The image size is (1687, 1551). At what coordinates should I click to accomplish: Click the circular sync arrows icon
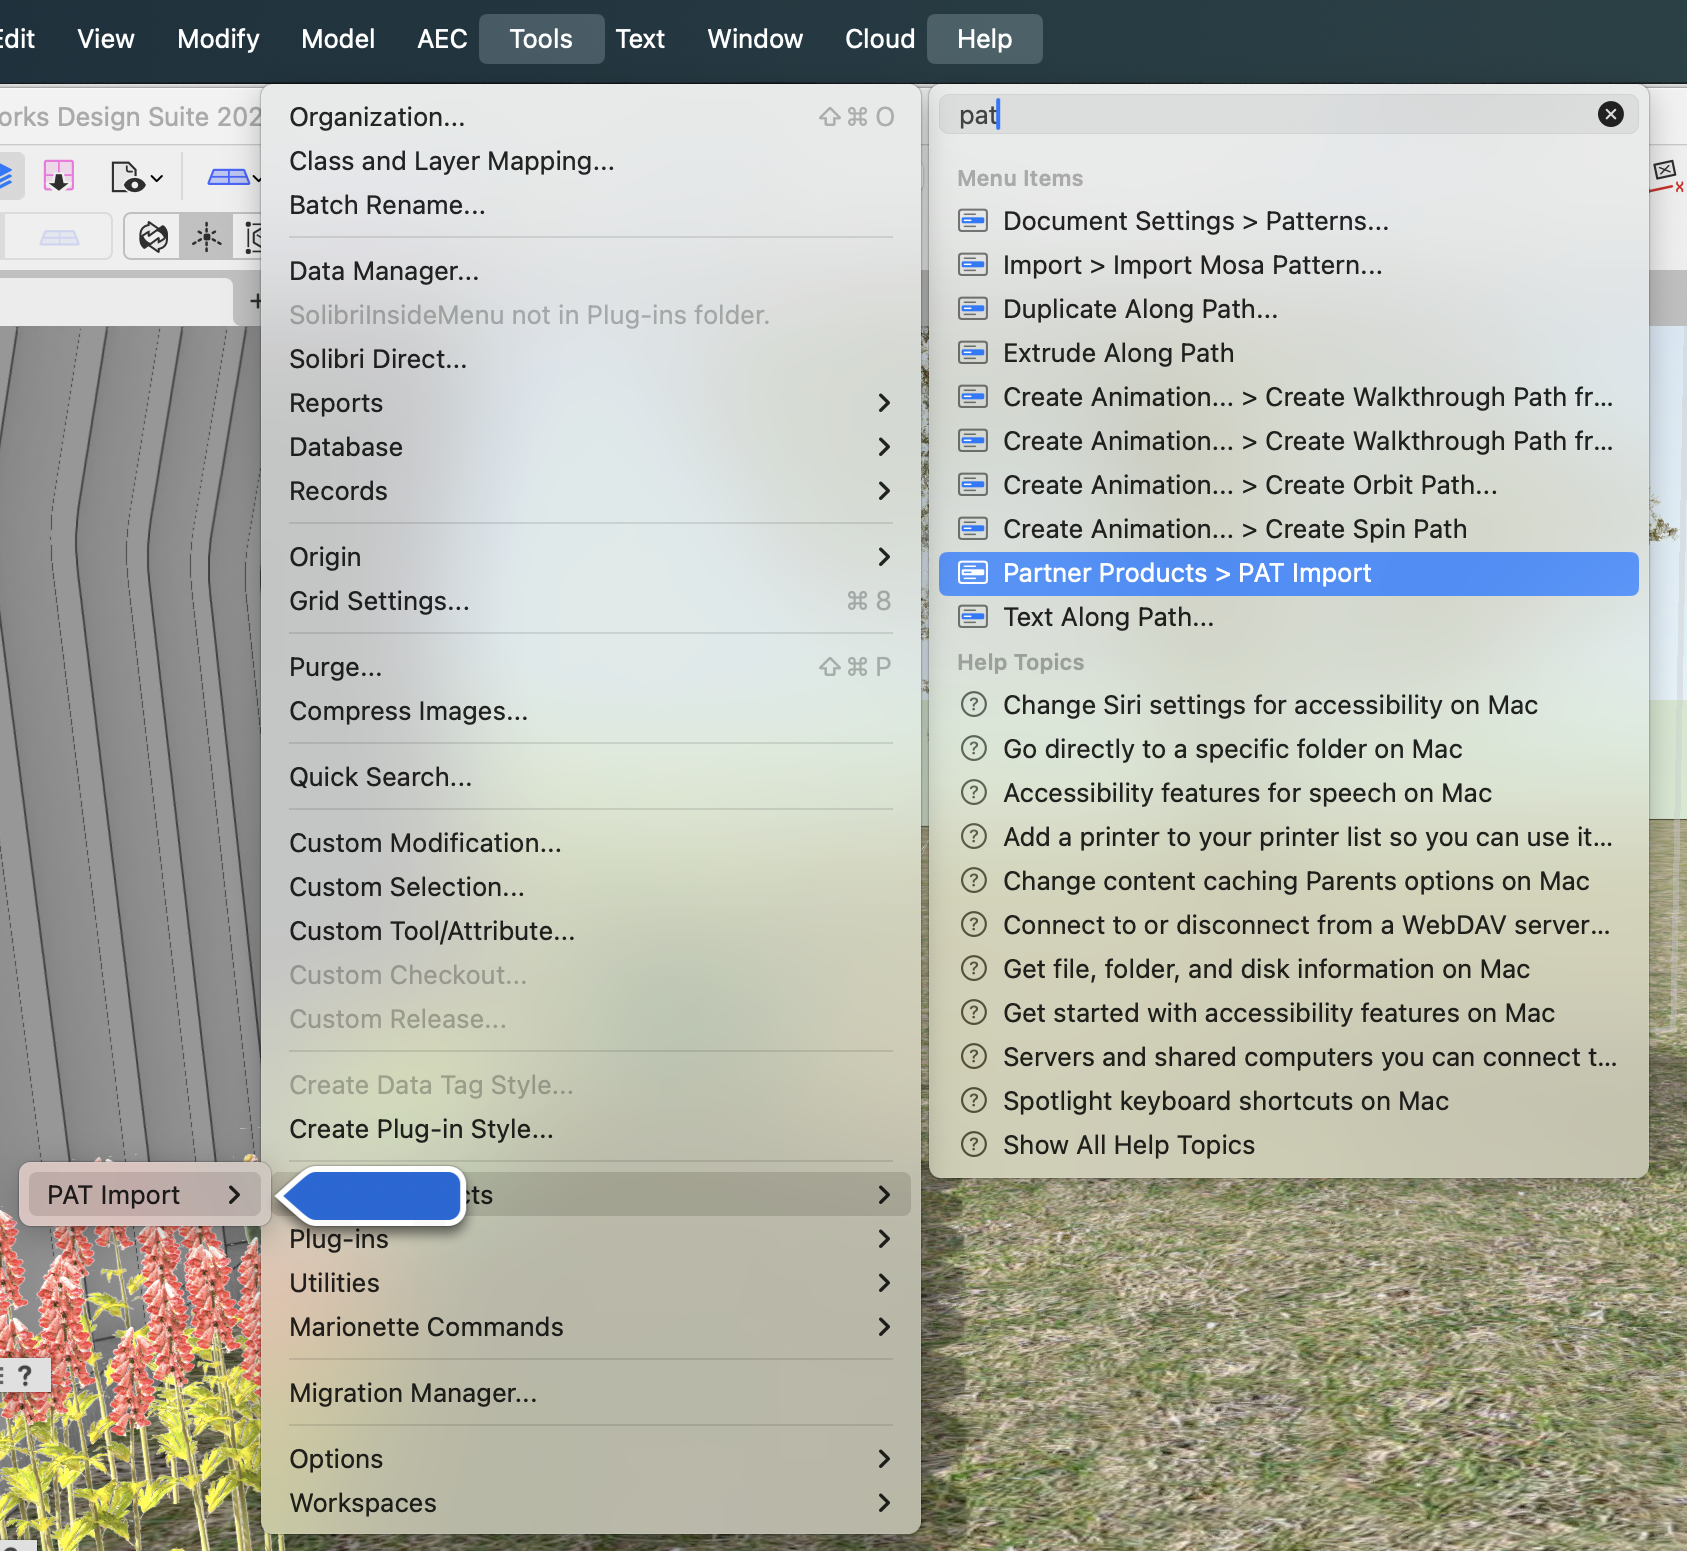(x=153, y=237)
